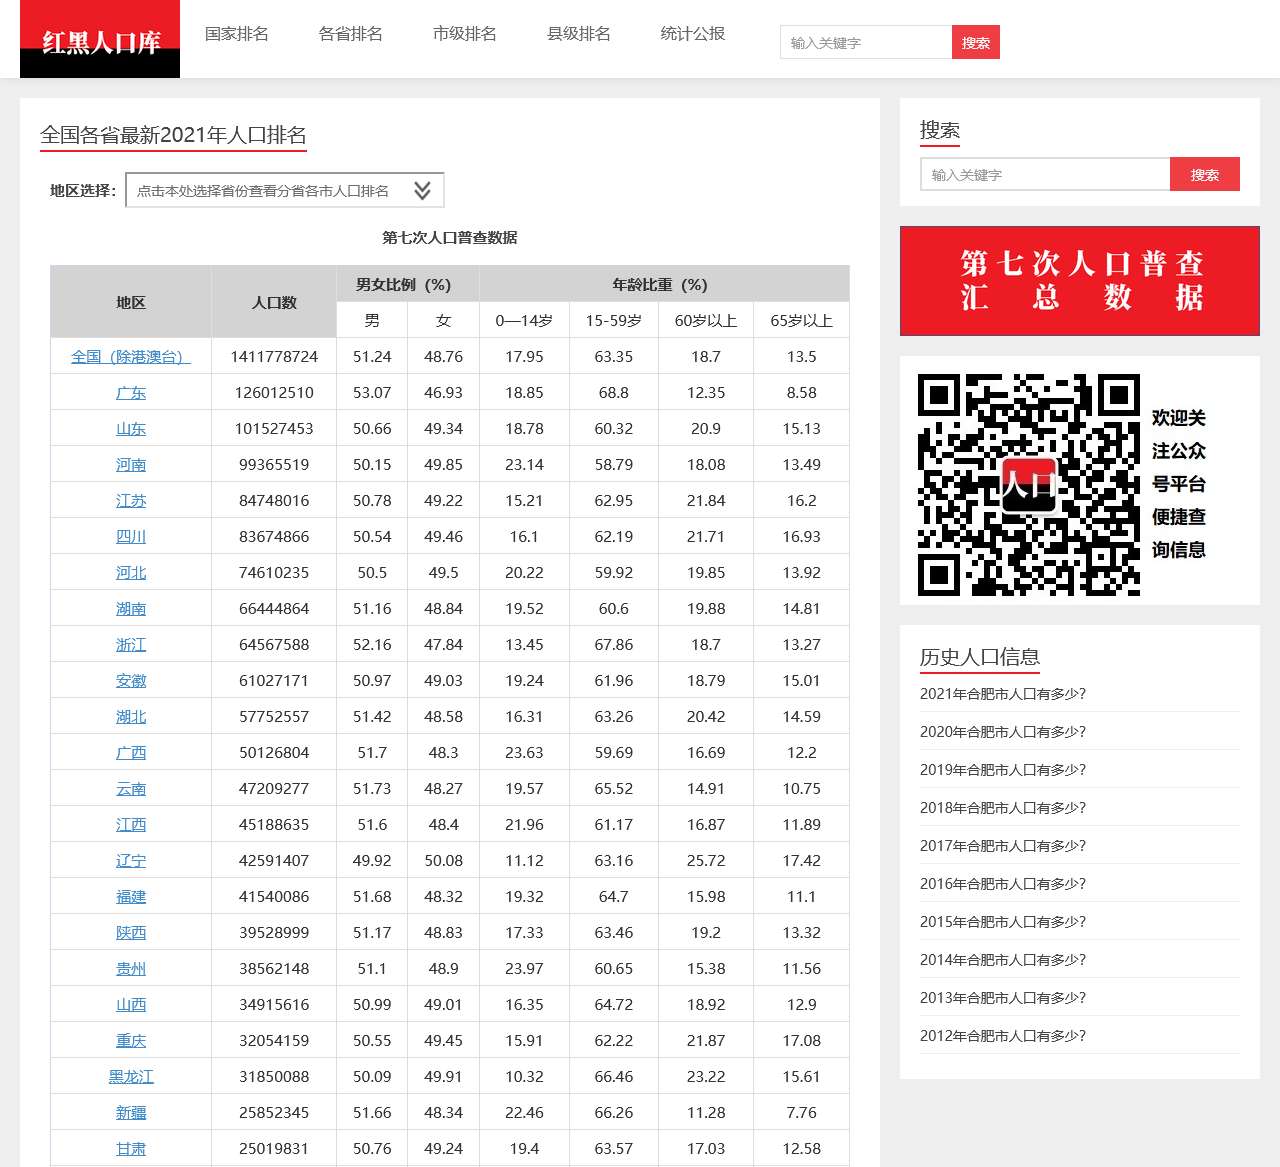The image size is (1280, 1167).
Task: Open the 国家排名 menu item
Action: [237, 34]
